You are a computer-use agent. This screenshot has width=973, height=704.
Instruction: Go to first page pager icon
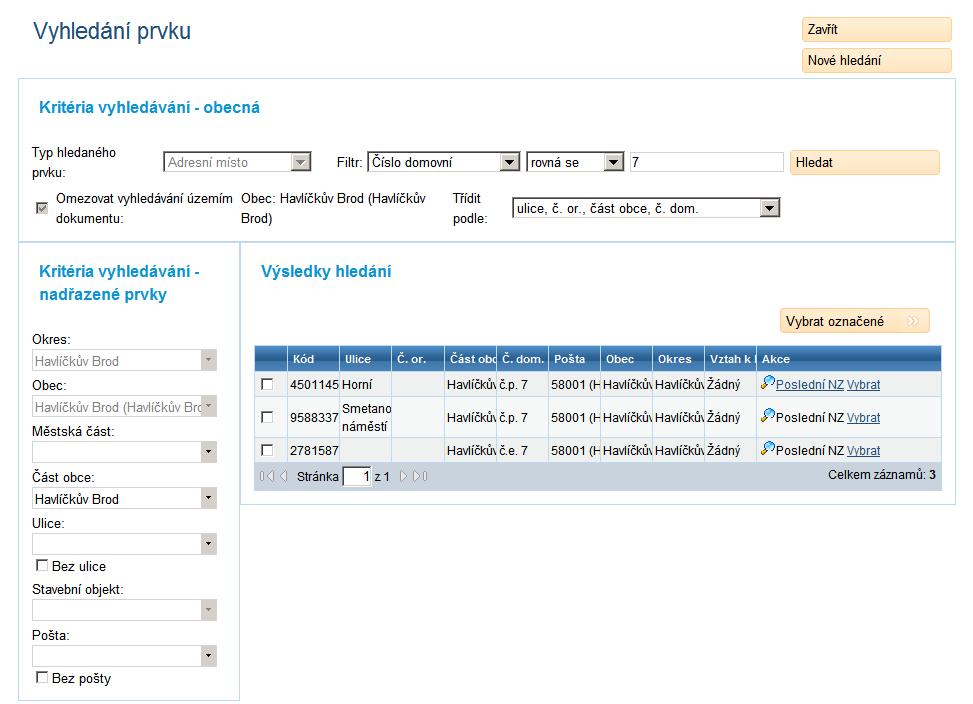(267, 476)
